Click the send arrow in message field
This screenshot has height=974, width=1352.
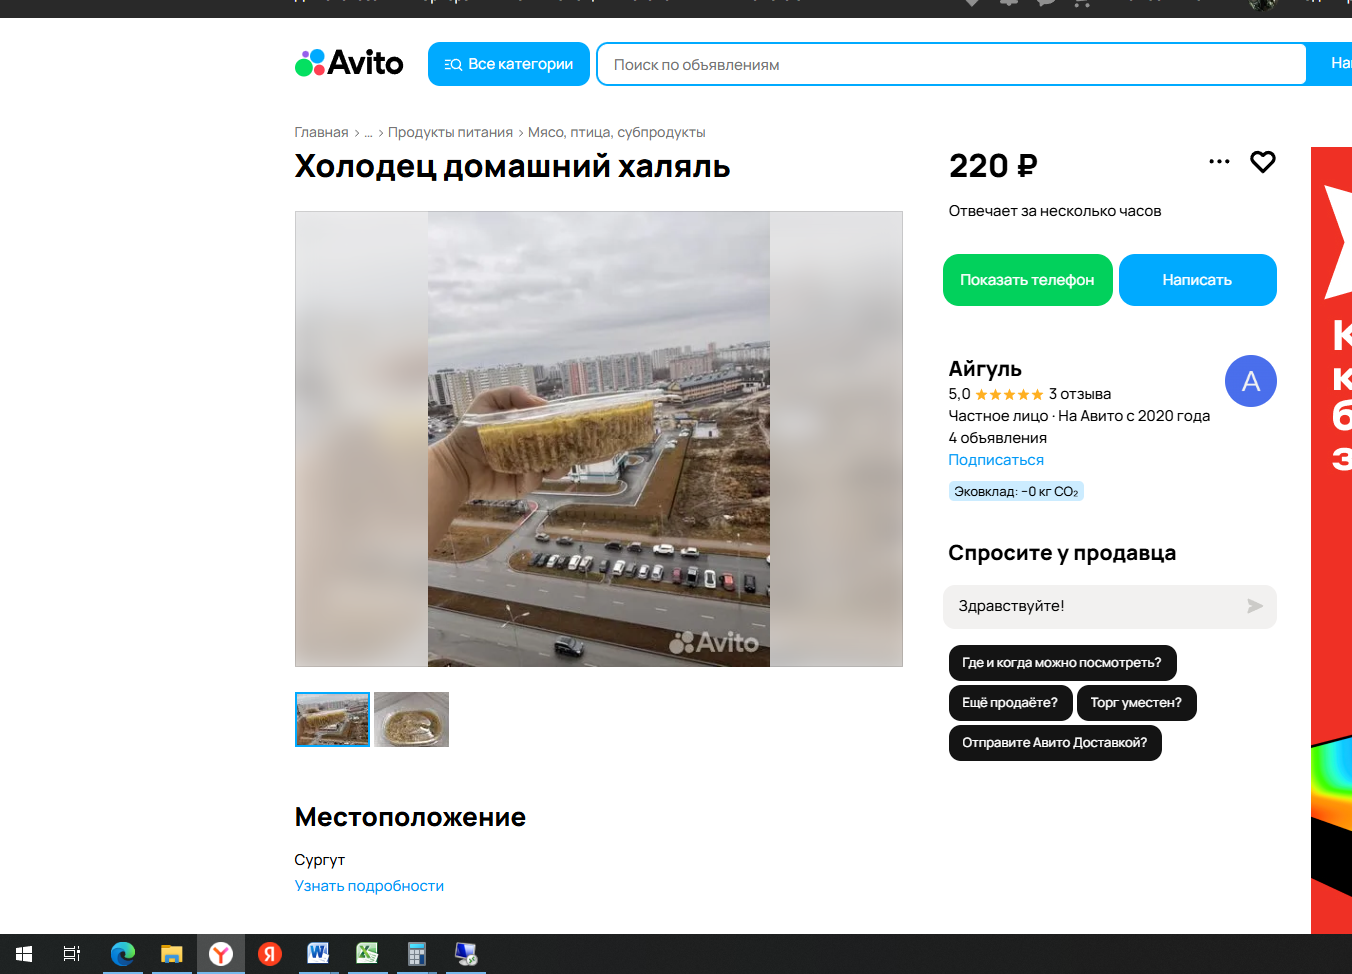[x=1254, y=606]
